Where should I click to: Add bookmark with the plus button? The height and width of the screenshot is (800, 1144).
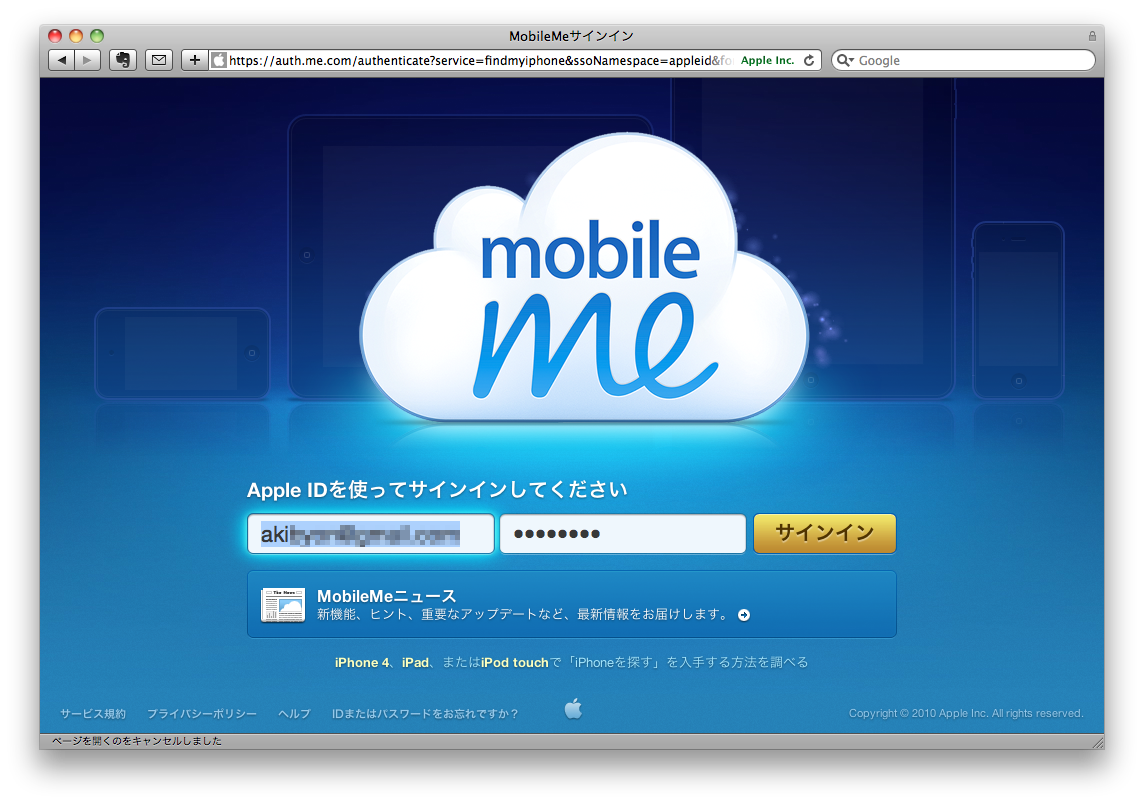(194, 61)
